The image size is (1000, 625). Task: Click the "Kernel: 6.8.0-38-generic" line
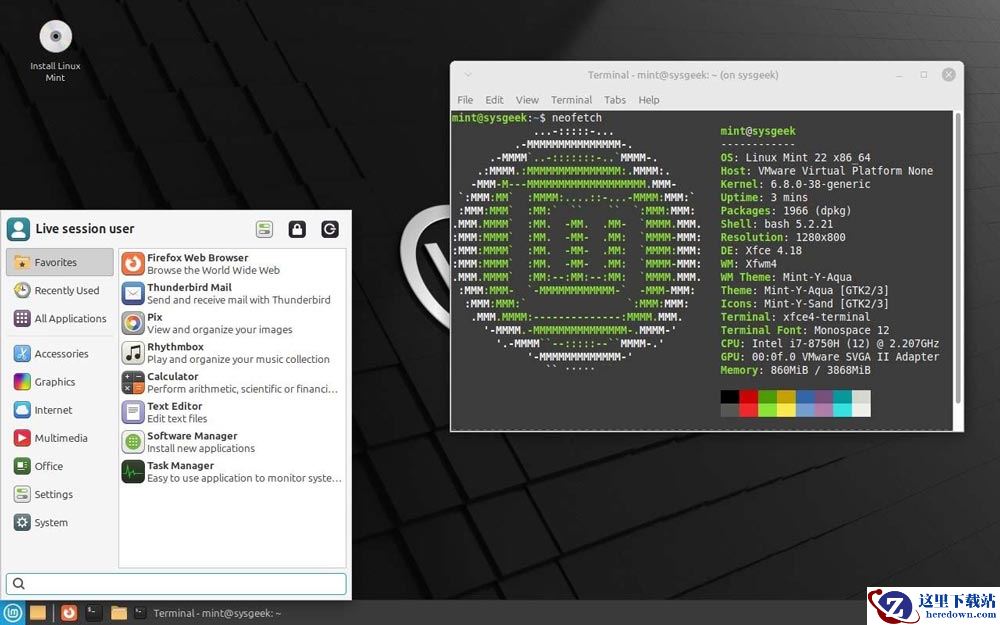point(795,184)
